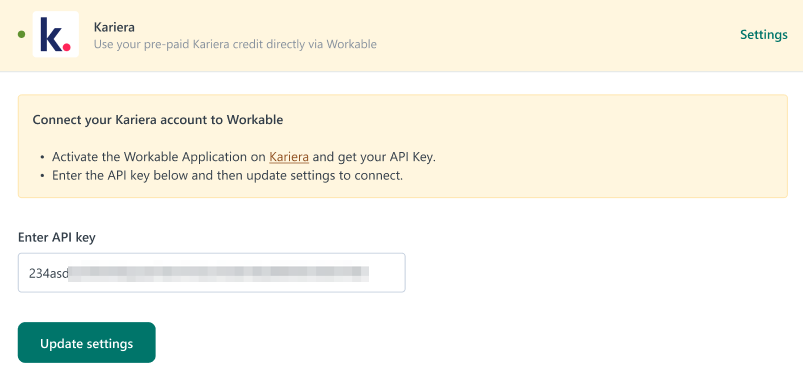This screenshot has height=377, width=803.
Task: Click the Update settings button
Action: (87, 343)
